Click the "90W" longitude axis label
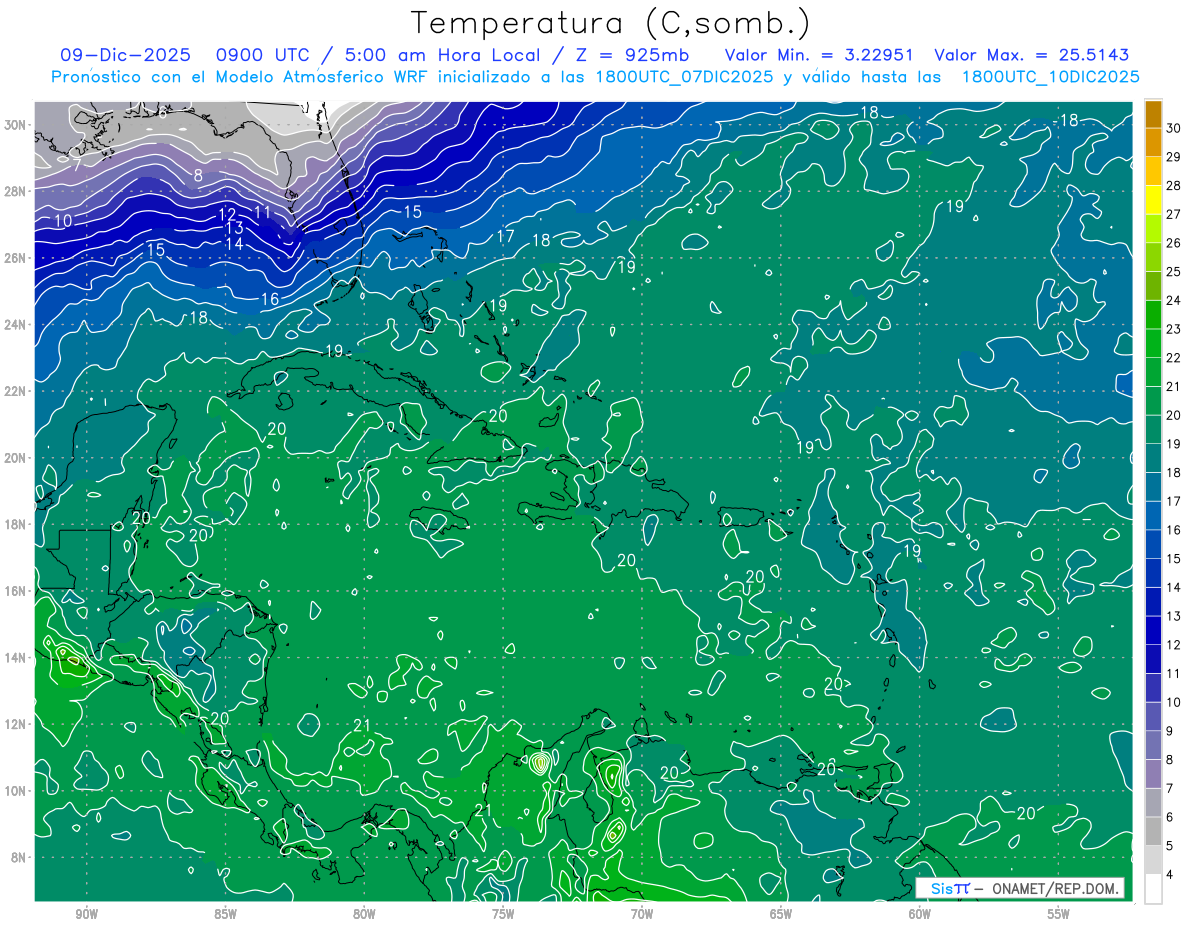Viewport: 1200px width, 927px height. point(86,914)
